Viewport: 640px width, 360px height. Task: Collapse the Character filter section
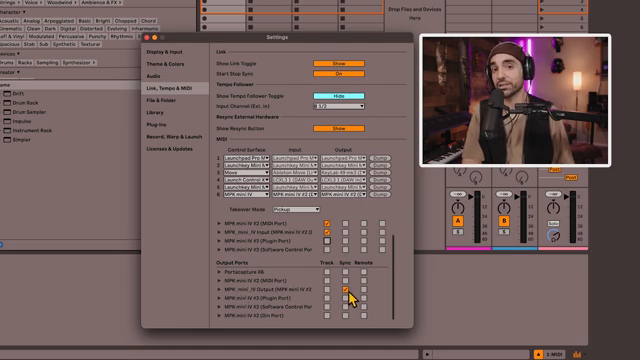(24, 12)
